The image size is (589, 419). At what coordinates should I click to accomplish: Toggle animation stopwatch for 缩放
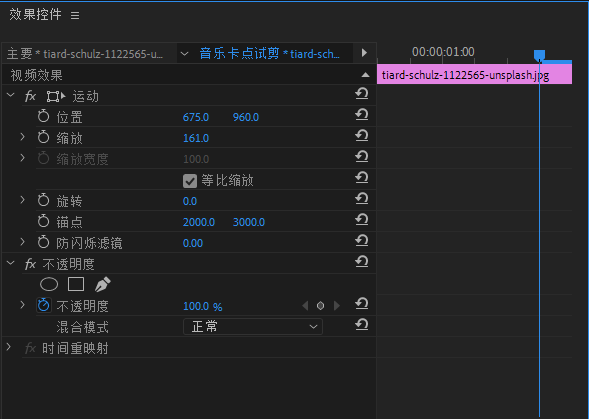pos(44,137)
